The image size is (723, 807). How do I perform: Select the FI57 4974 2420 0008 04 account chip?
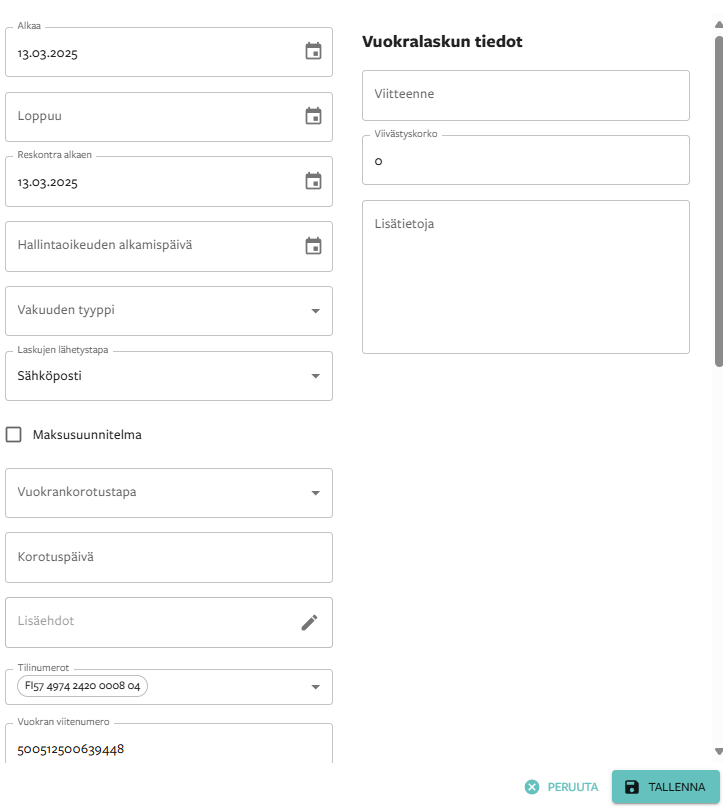82,686
